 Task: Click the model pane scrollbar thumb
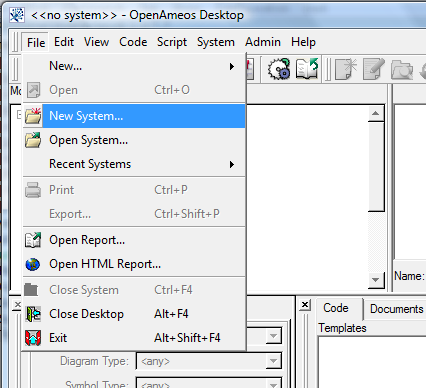376,166
